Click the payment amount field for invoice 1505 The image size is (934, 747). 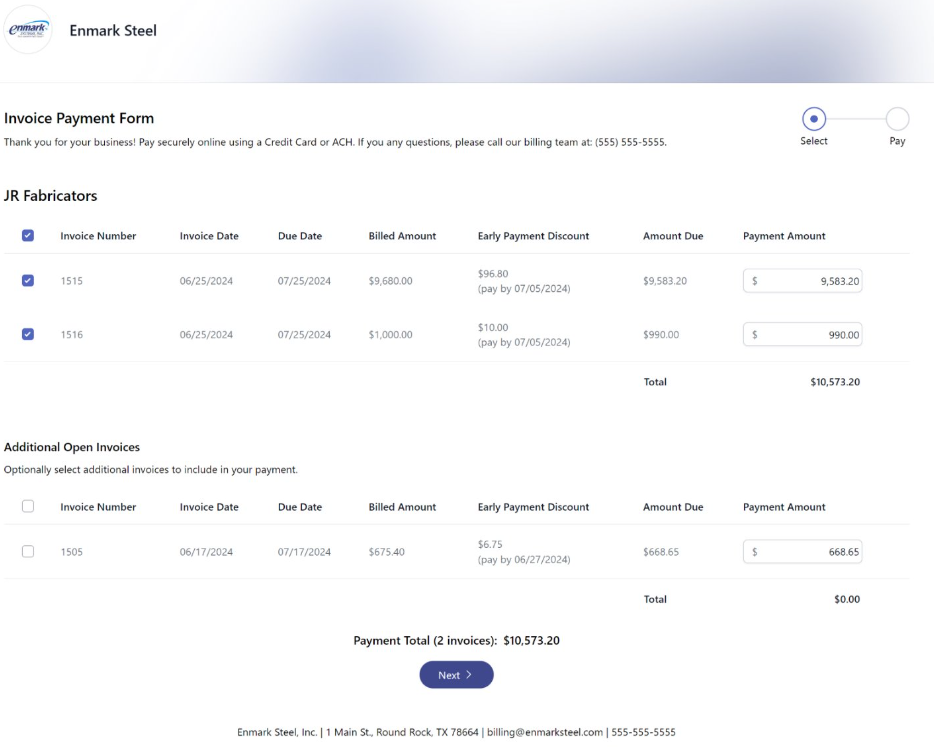click(802, 551)
